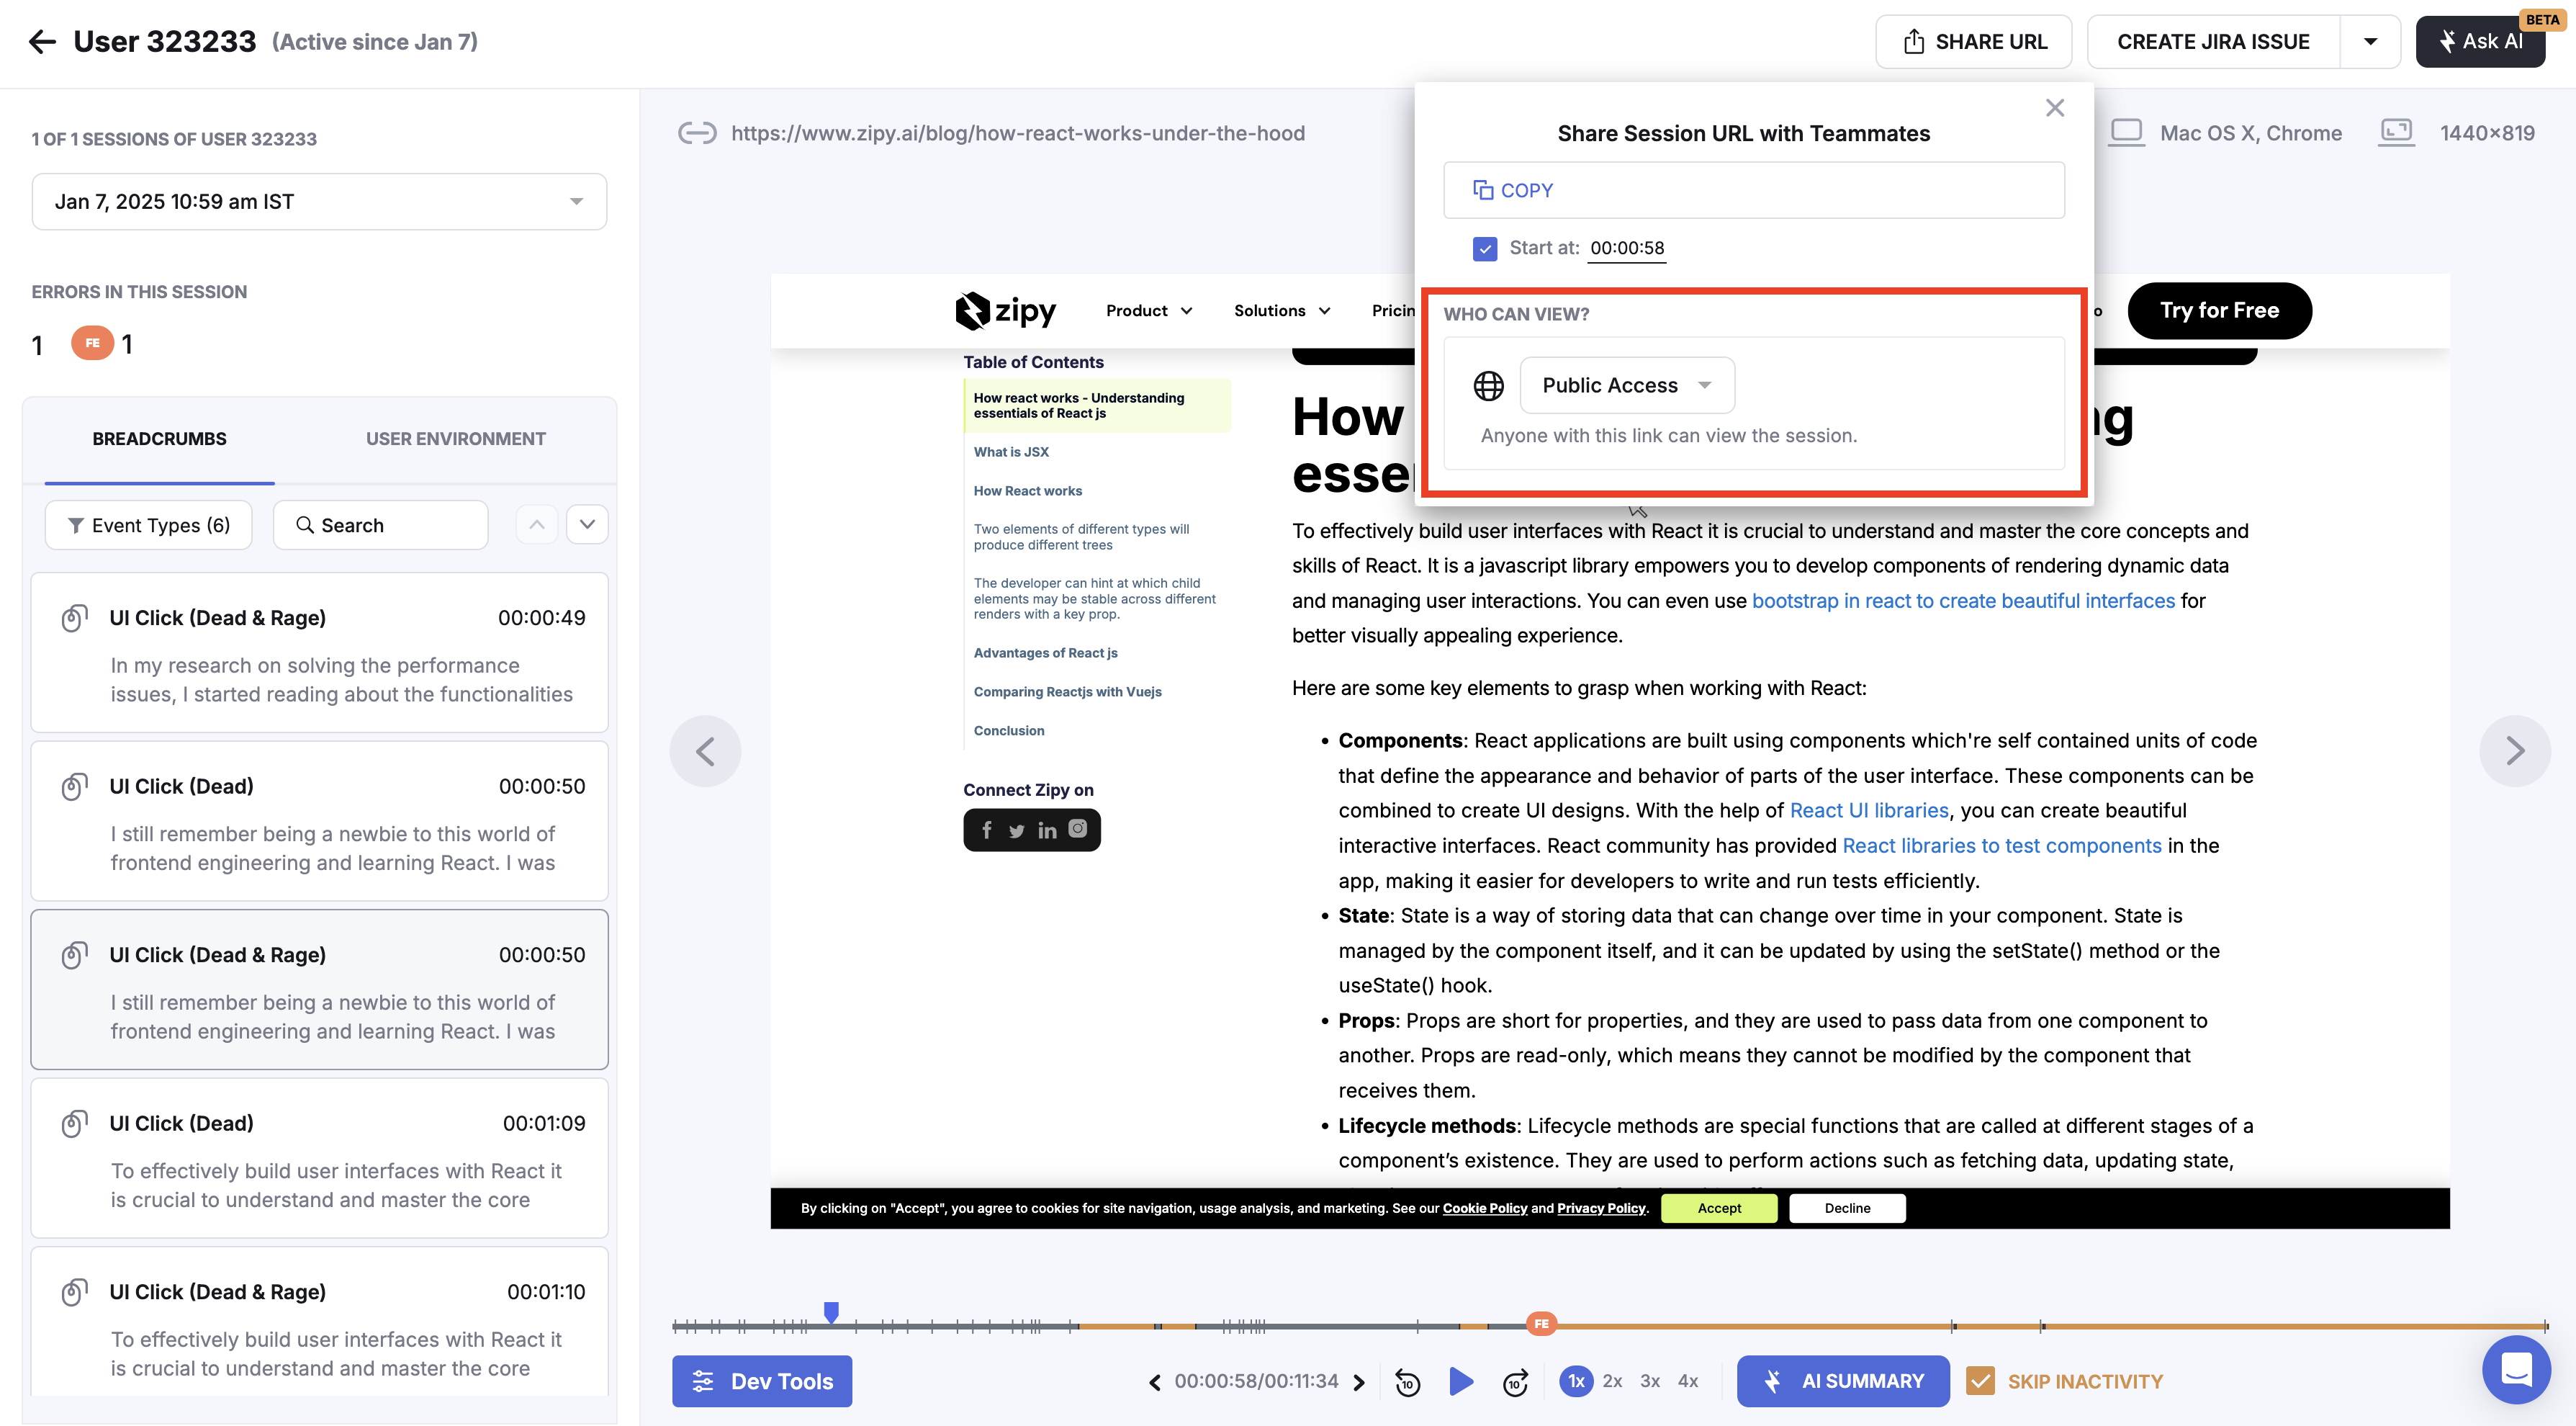Set playback speed to 2x
This screenshot has height=1426, width=2576.
tap(1612, 1381)
